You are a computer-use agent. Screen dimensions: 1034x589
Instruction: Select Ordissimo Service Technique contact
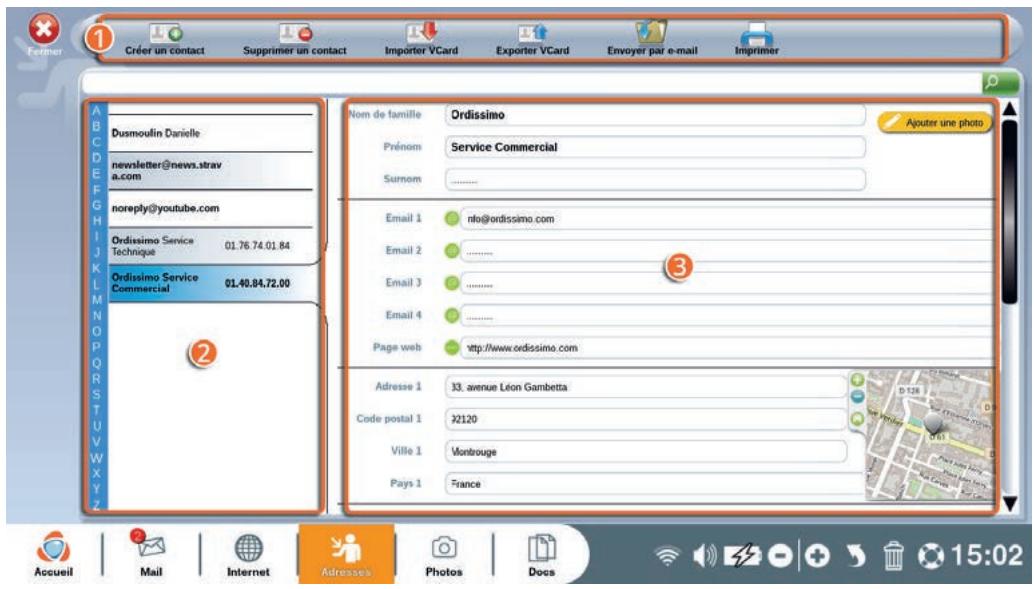210,246
